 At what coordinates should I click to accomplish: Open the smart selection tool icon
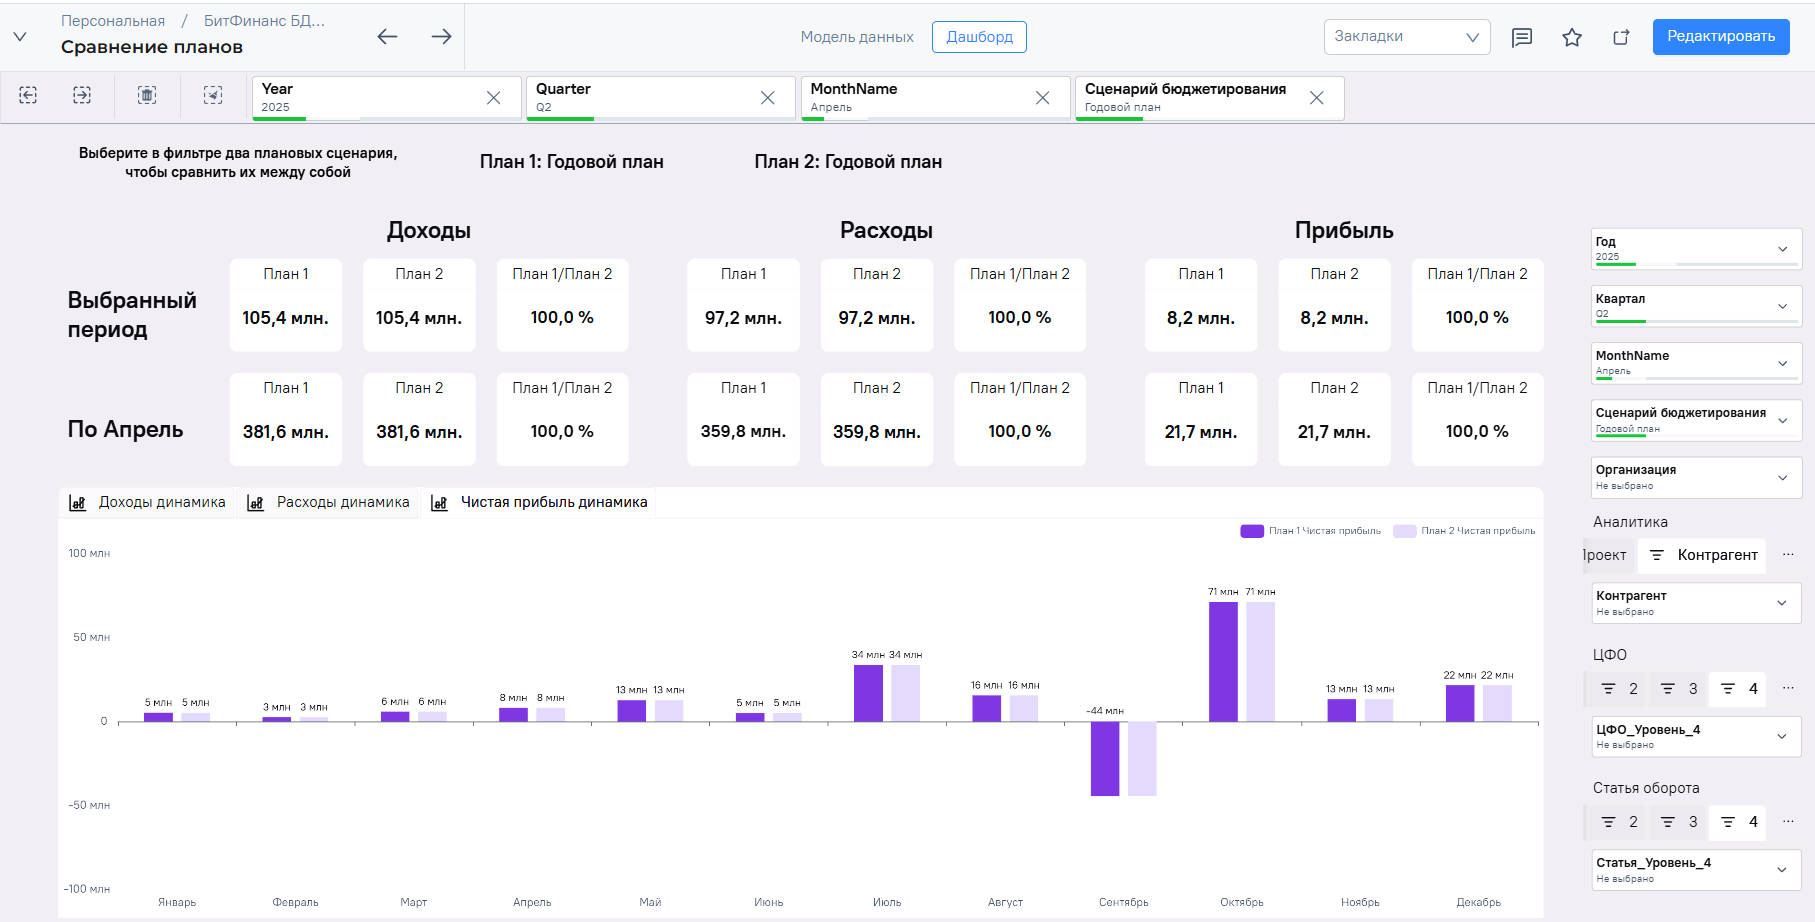213,95
